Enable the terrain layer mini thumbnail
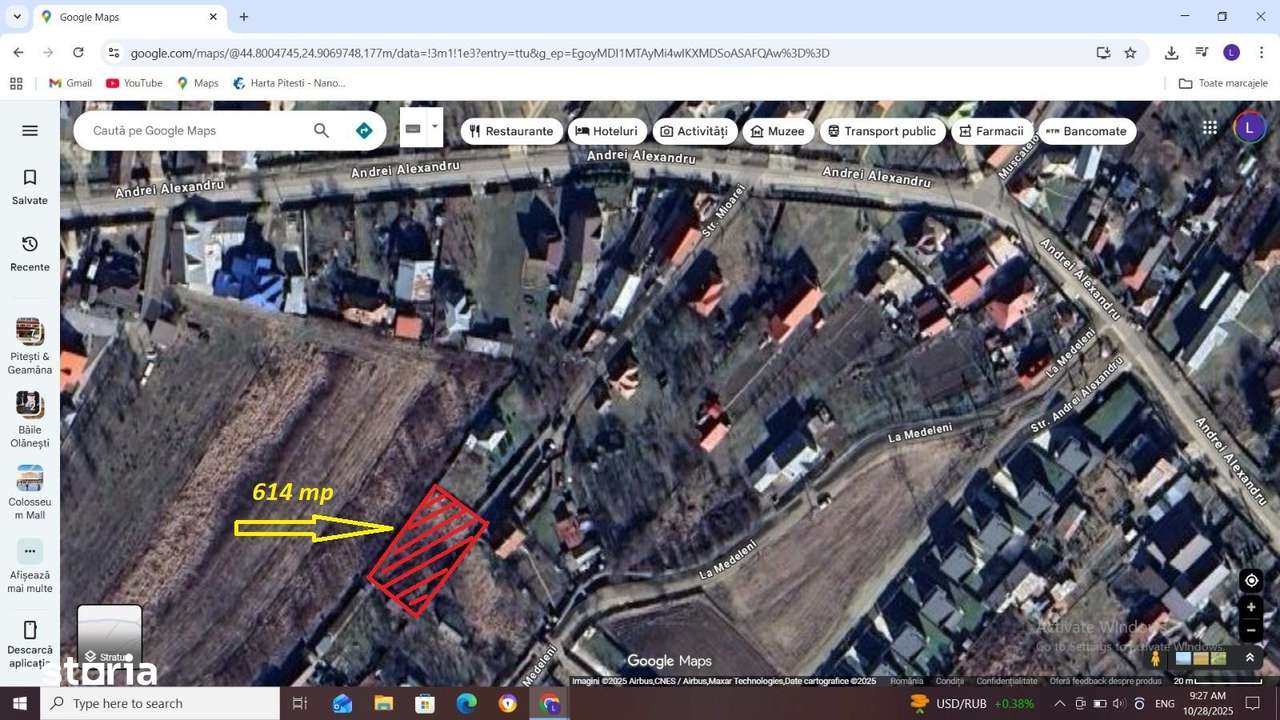Image resolution: width=1280 pixels, height=720 pixels. click(x=1217, y=657)
